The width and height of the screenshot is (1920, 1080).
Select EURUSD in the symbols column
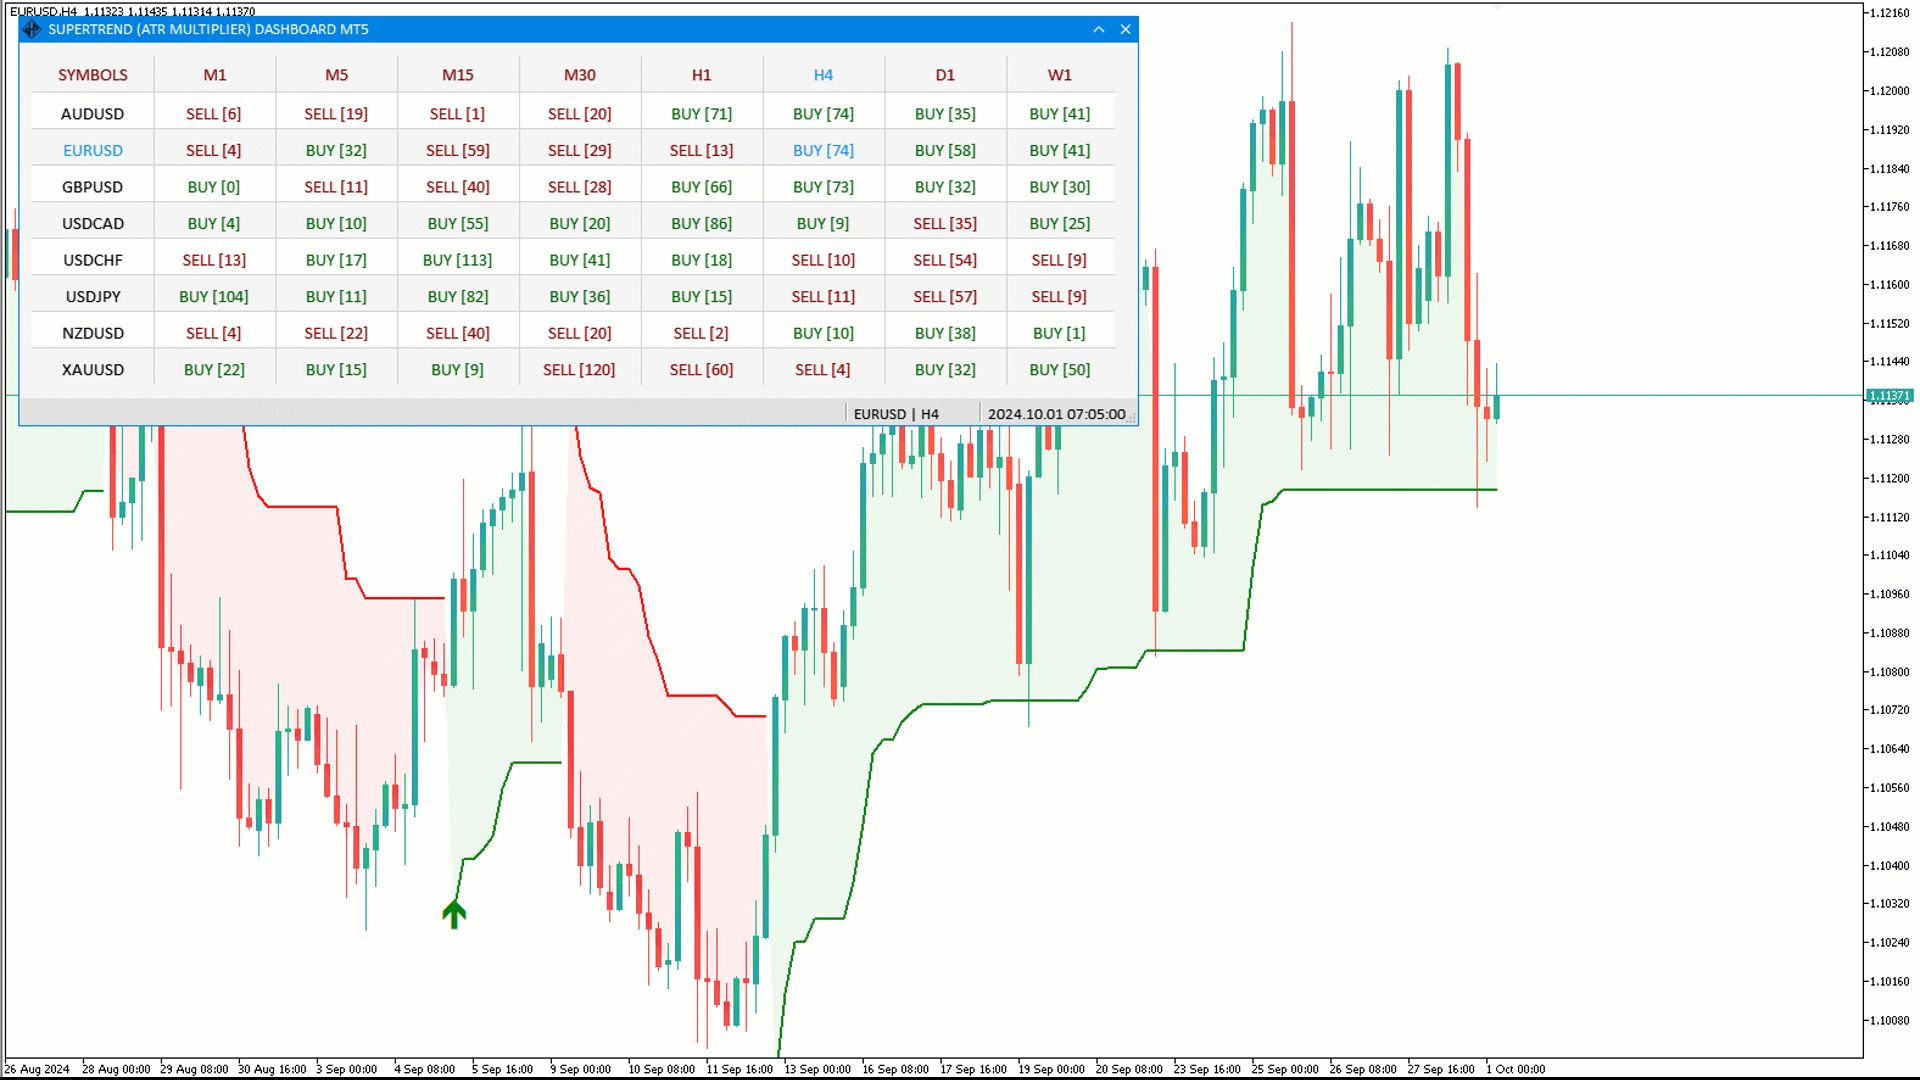pos(93,150)
